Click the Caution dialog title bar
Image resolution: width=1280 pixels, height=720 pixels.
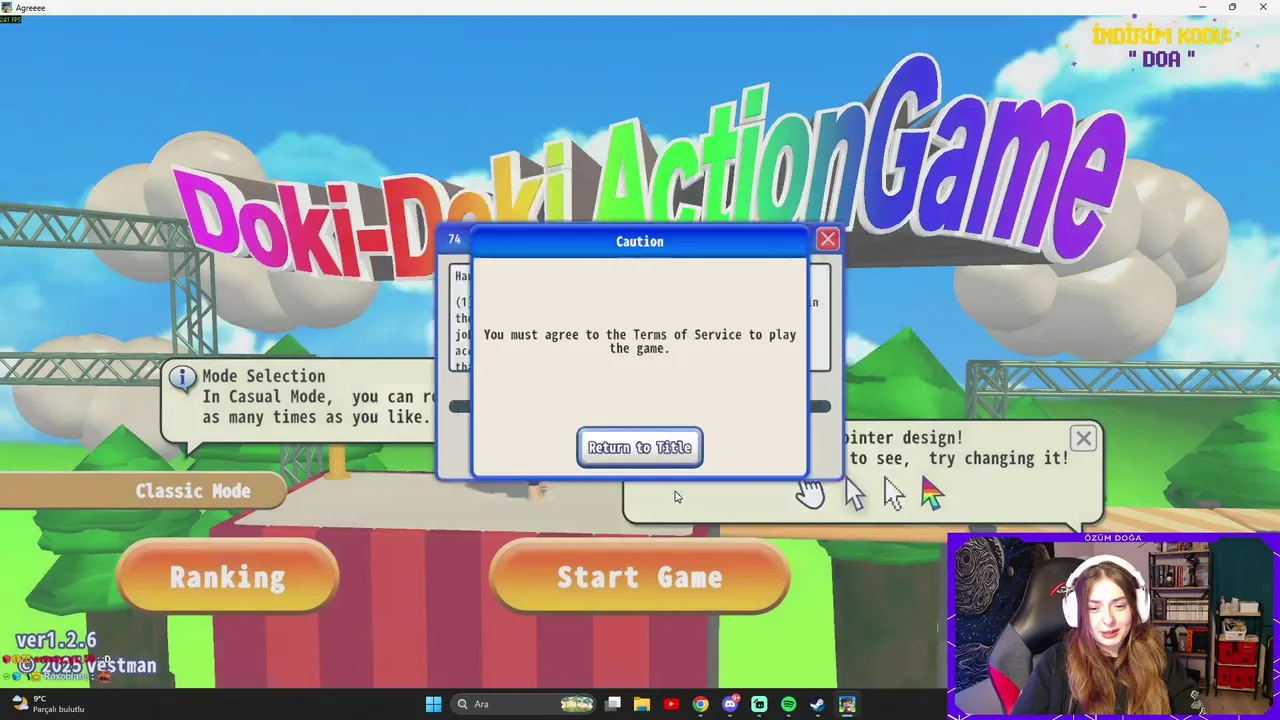click(x=640, y=241)
